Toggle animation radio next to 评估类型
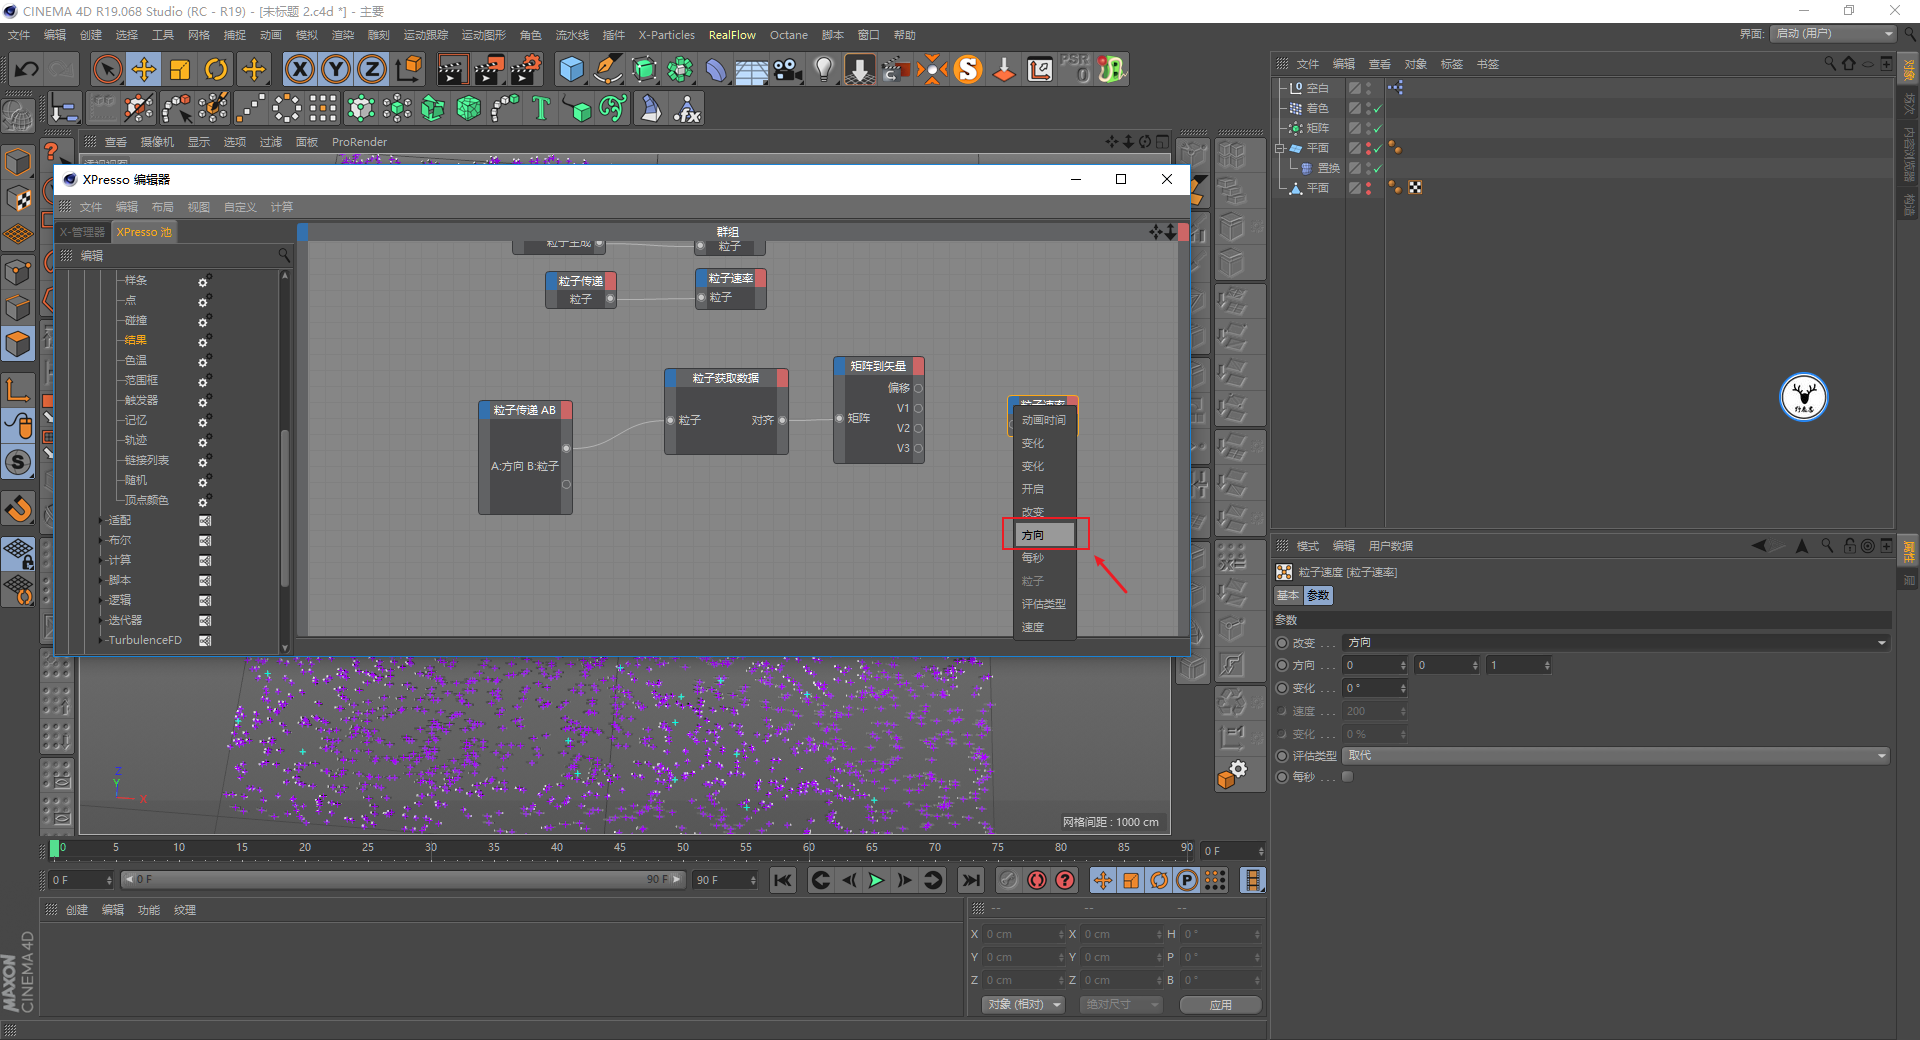1920x1040 pixels. tap(1283, 756)
